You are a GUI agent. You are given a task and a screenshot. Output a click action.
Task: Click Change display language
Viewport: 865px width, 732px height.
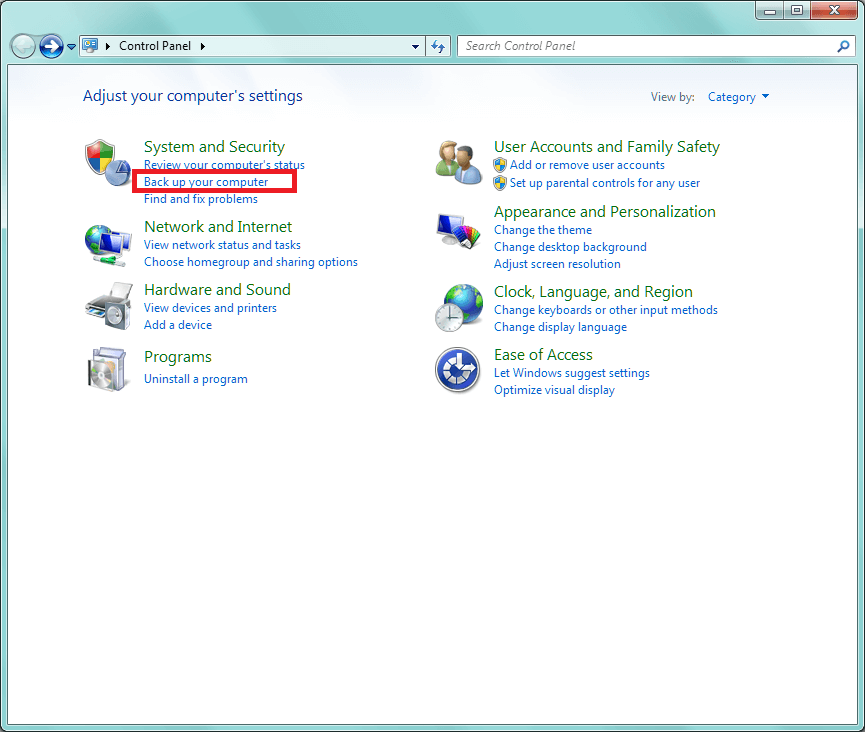[x=560, y=327]
